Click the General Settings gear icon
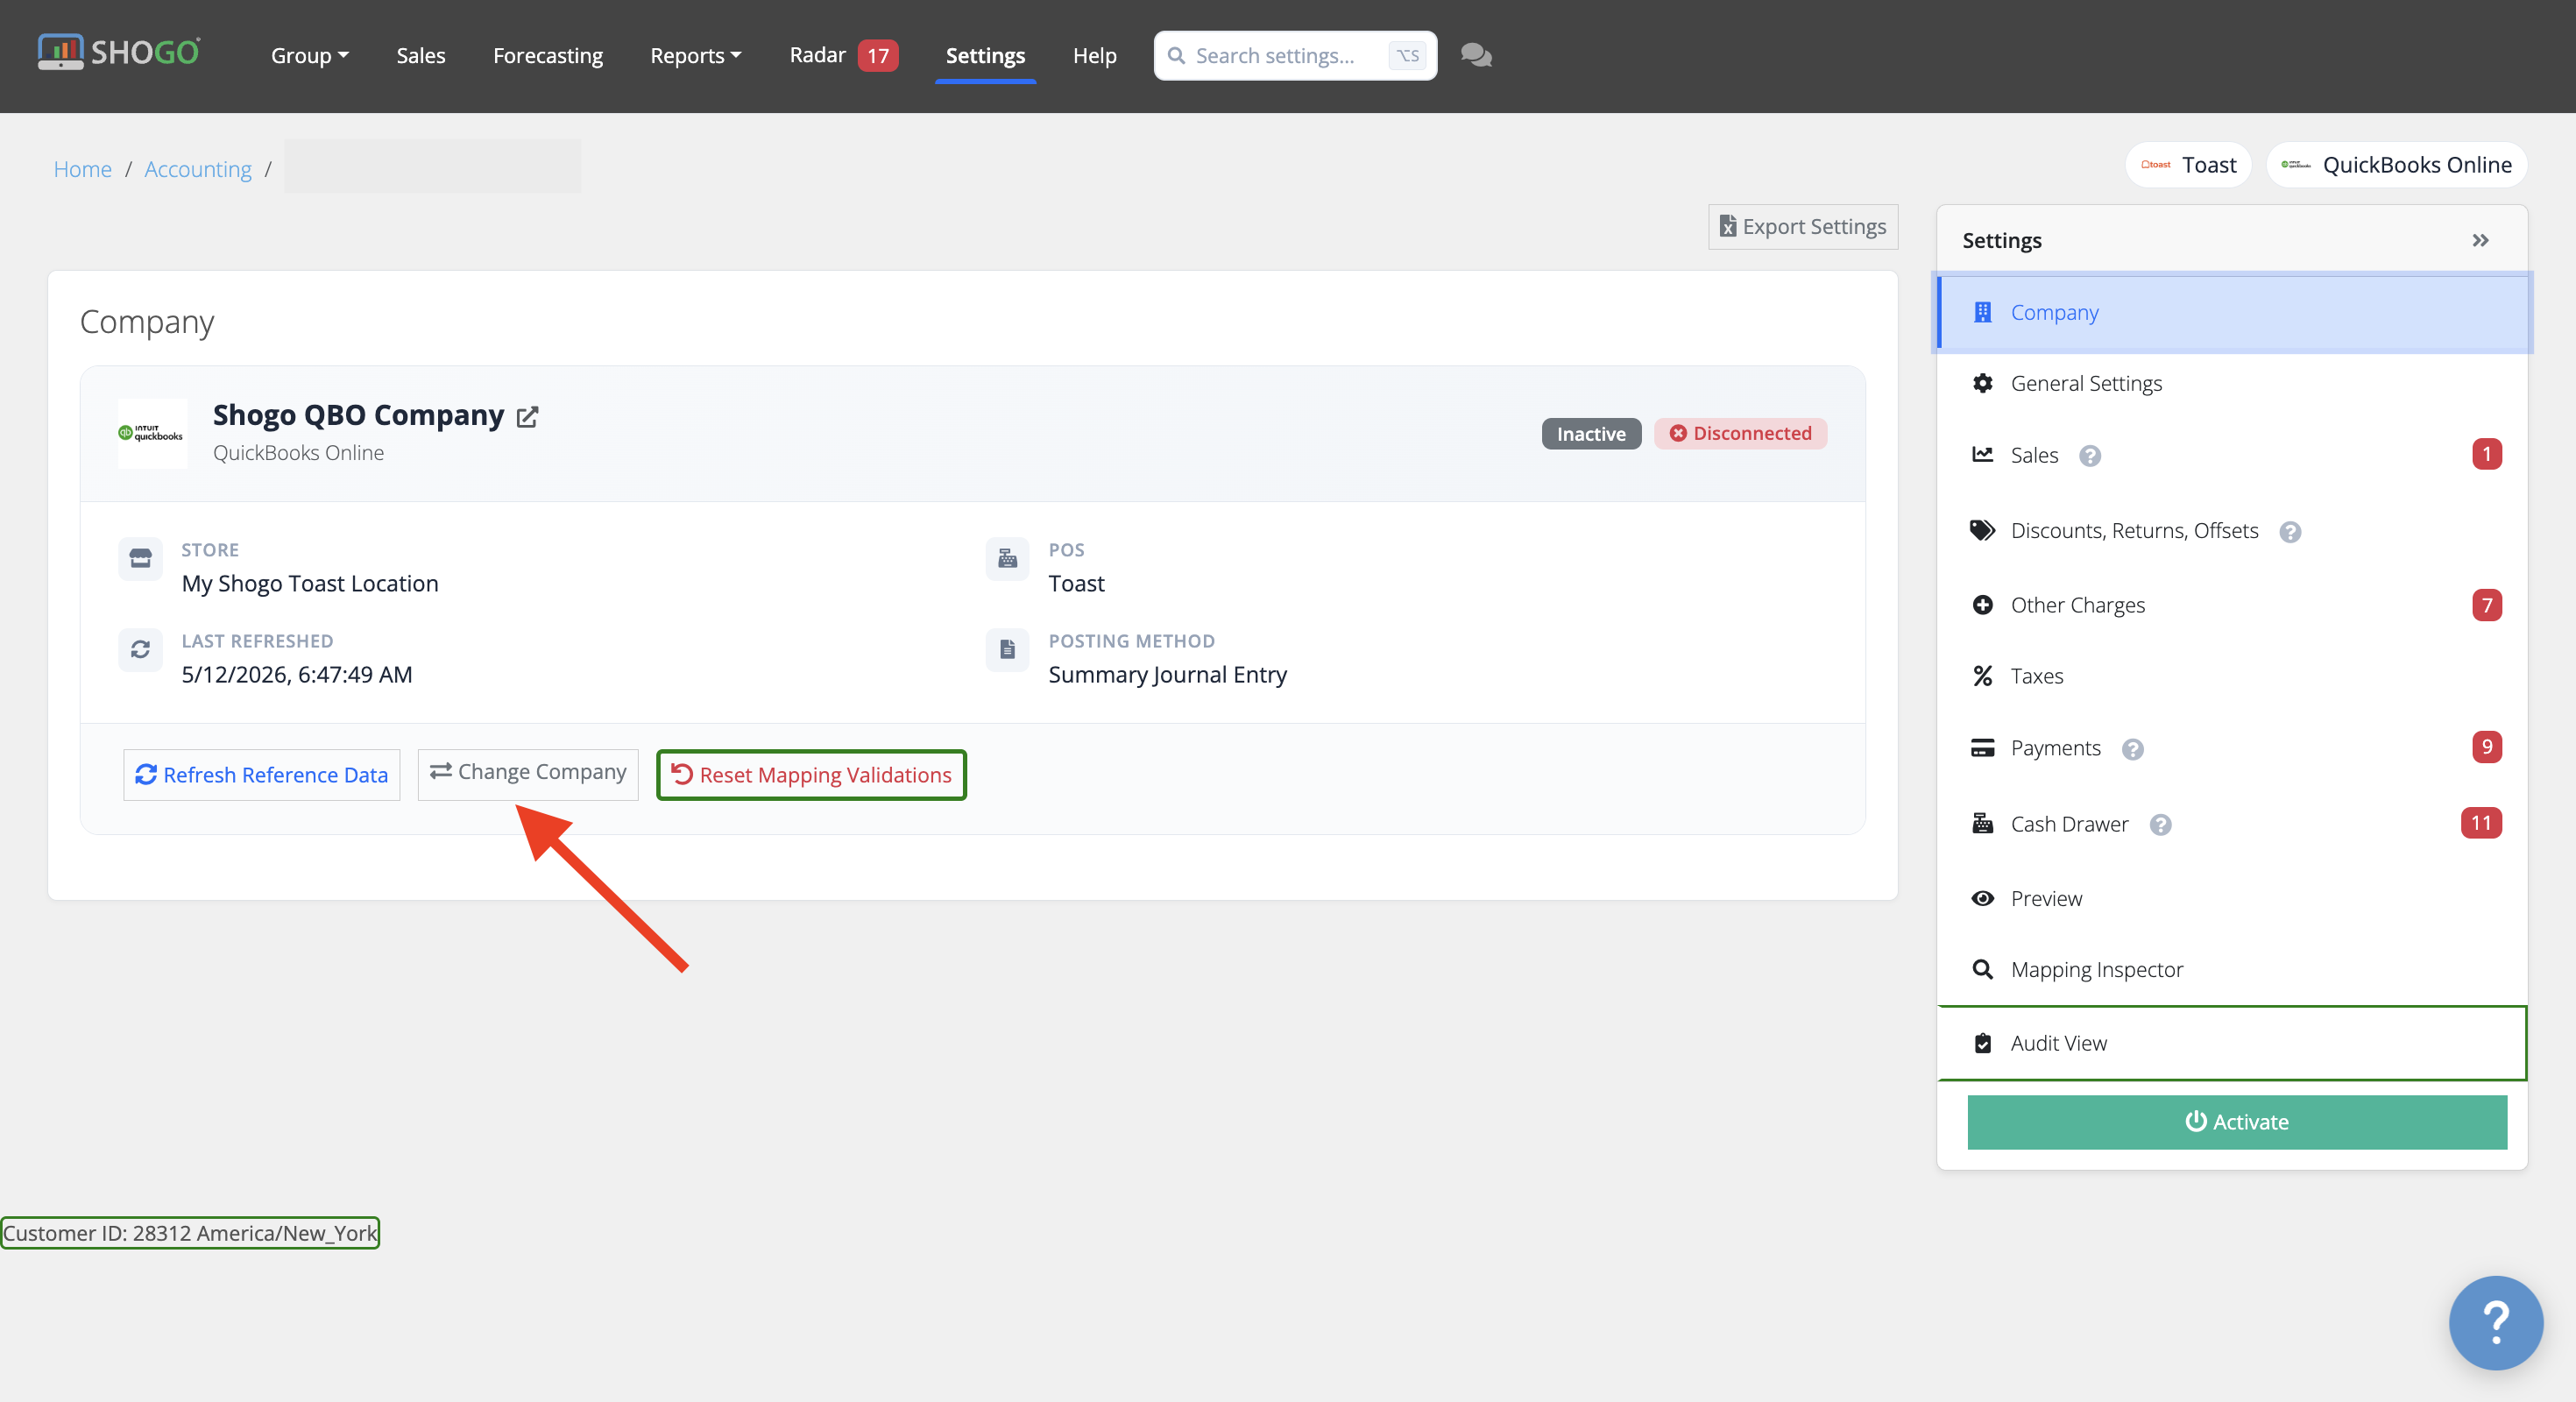2576x1402 pixels. pos(1982,383)
